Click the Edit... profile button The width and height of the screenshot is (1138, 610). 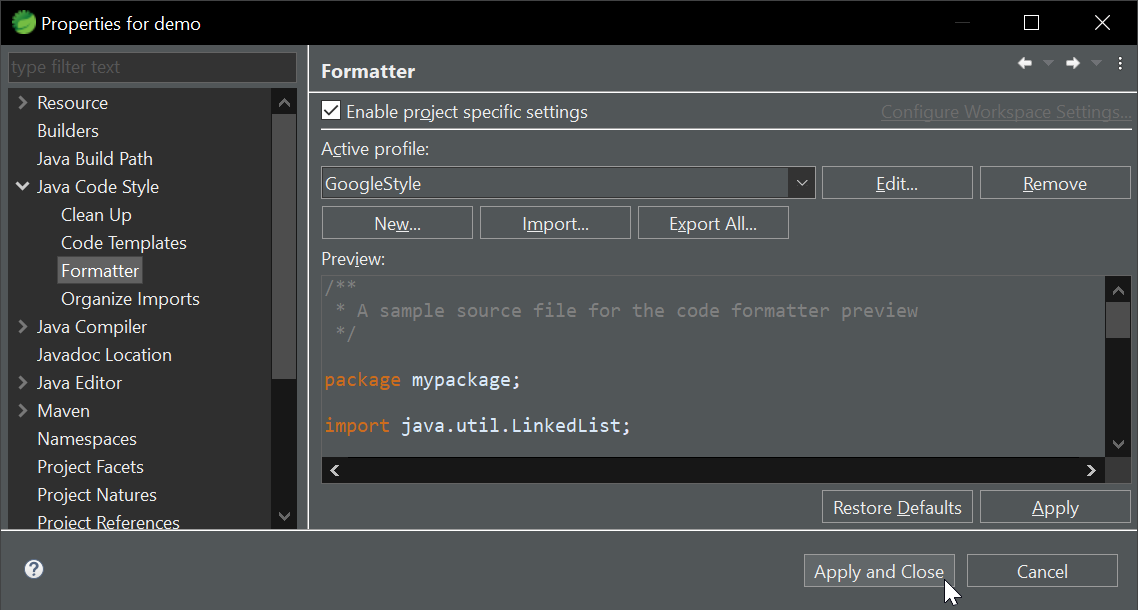(897, 183)
